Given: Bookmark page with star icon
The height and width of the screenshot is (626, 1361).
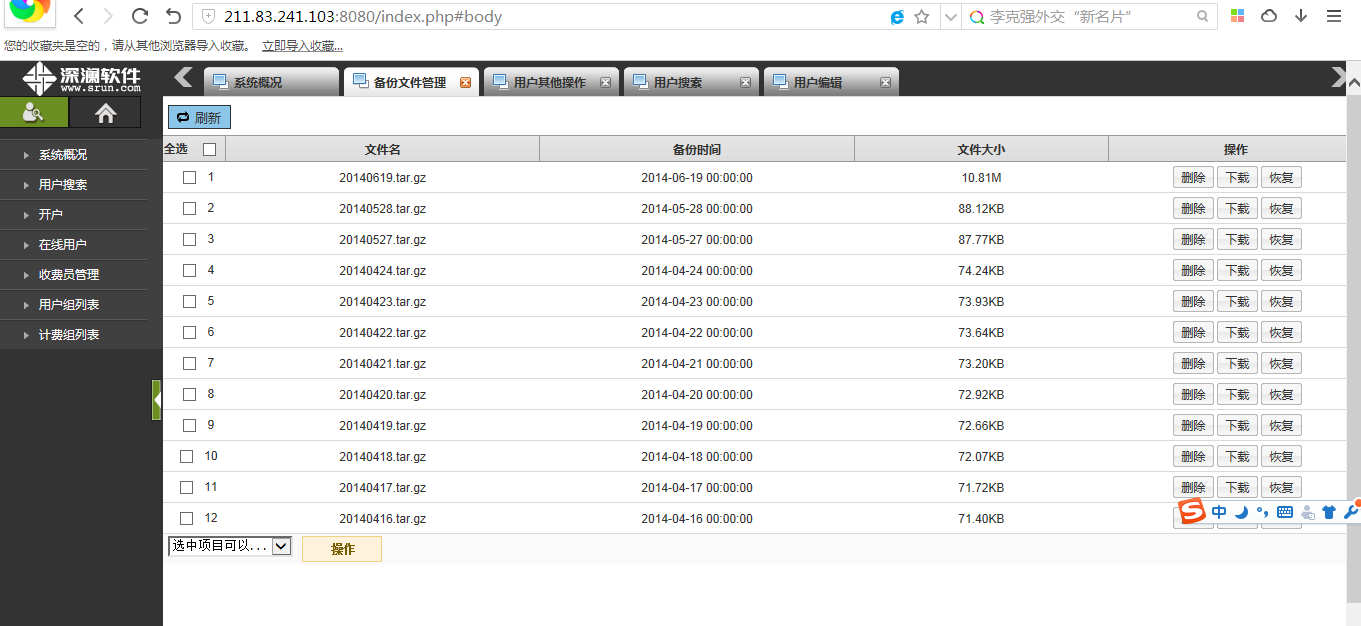Looking at the screenshot, I should (x=922, y=16).
